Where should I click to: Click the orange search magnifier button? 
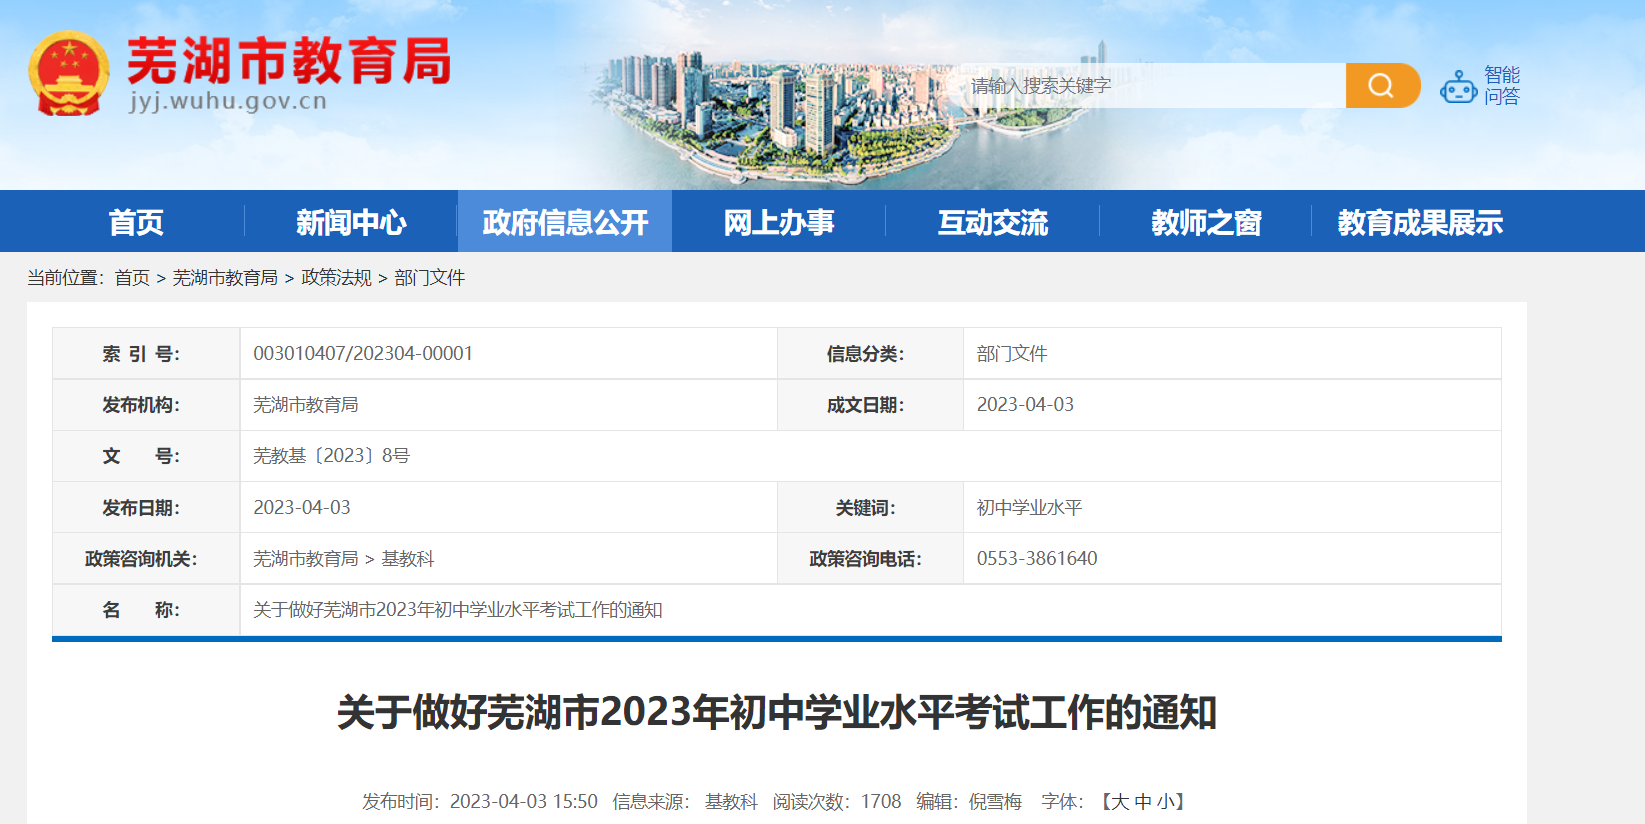1382,86
